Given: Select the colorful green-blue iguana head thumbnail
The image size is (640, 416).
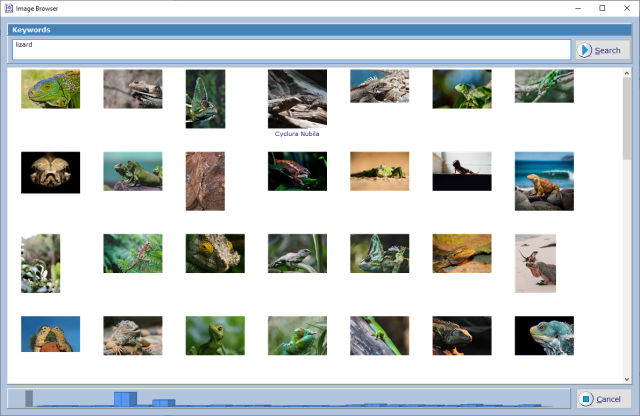Looking at the screenshot, I should coord(51,89).
